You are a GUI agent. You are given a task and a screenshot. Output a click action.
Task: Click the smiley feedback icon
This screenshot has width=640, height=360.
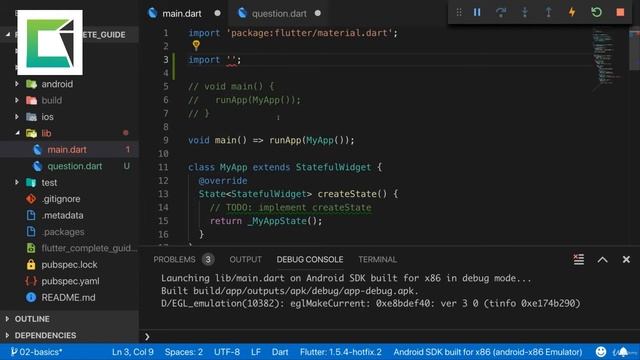(x=601, y=352)
